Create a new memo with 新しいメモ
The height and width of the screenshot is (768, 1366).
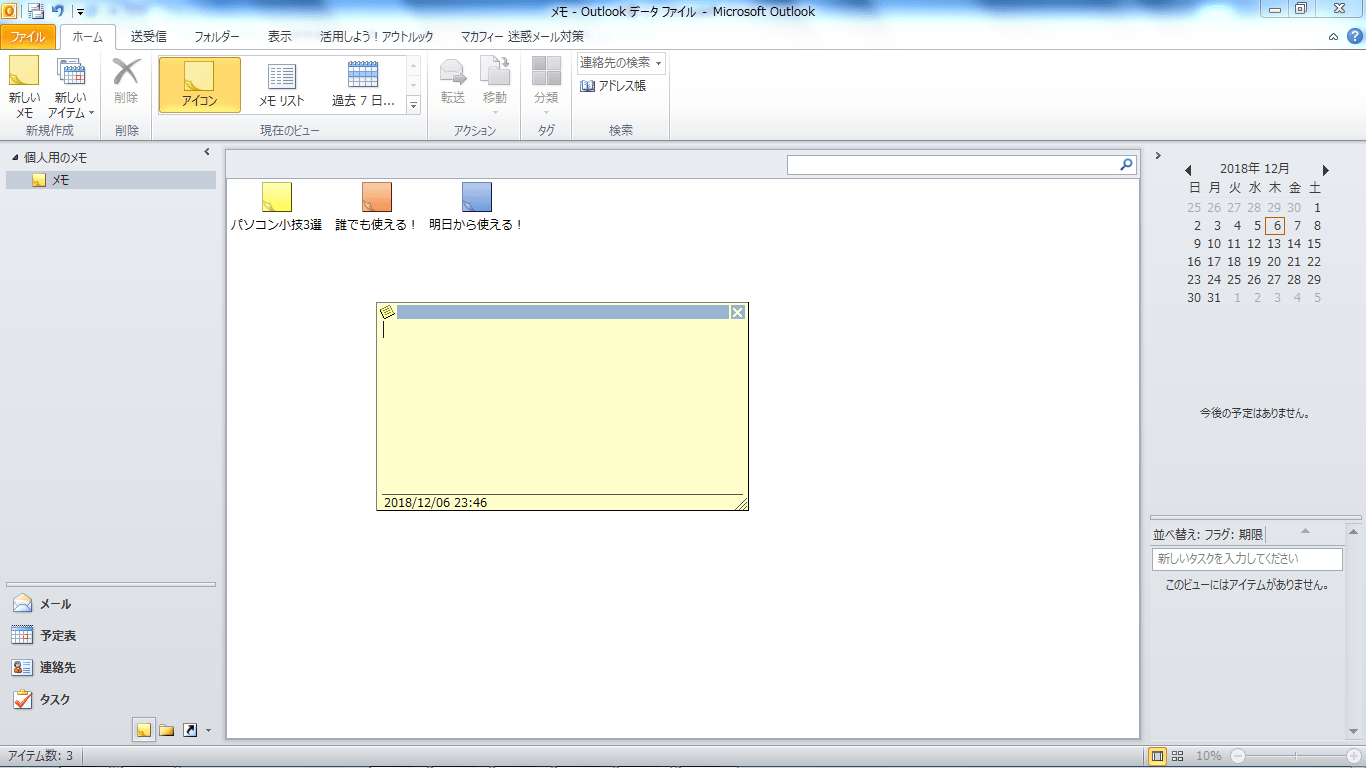[x=24, y=88]
